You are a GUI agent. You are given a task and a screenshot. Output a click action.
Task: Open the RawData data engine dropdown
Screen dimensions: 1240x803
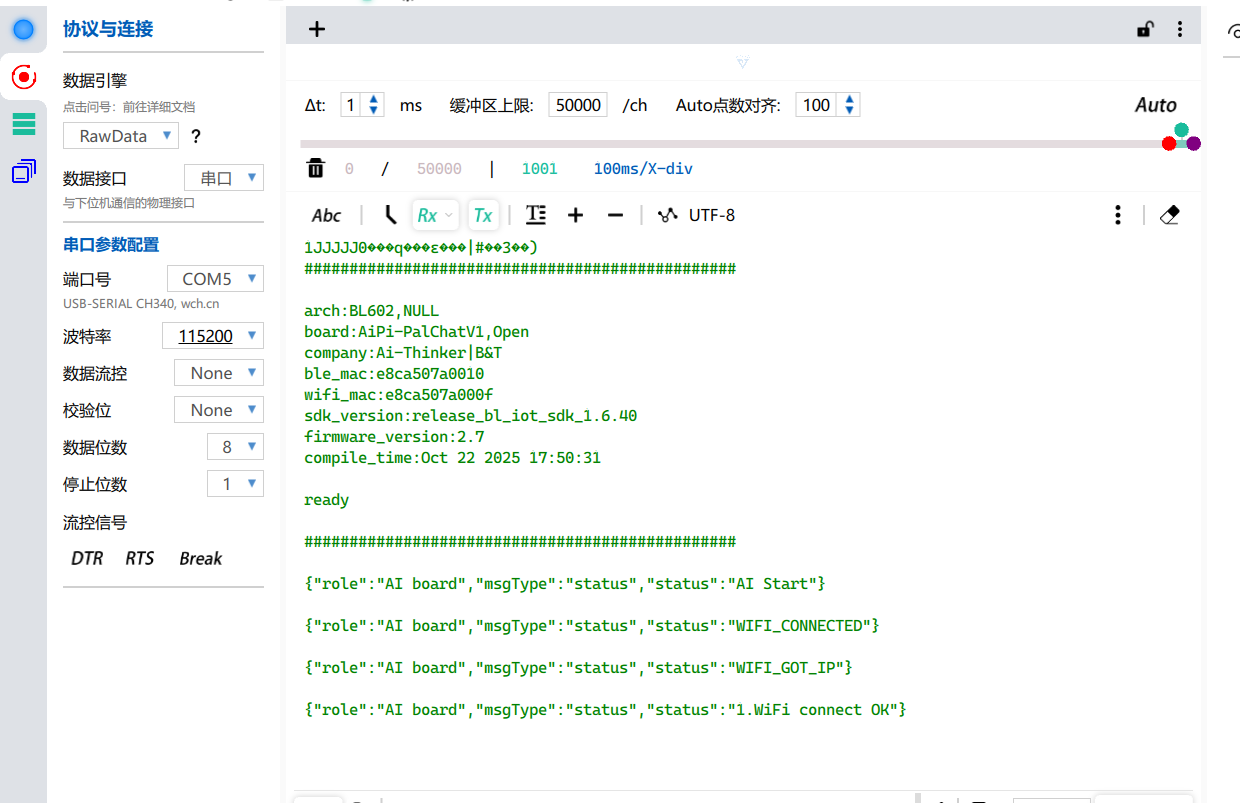tap(121, 136)
